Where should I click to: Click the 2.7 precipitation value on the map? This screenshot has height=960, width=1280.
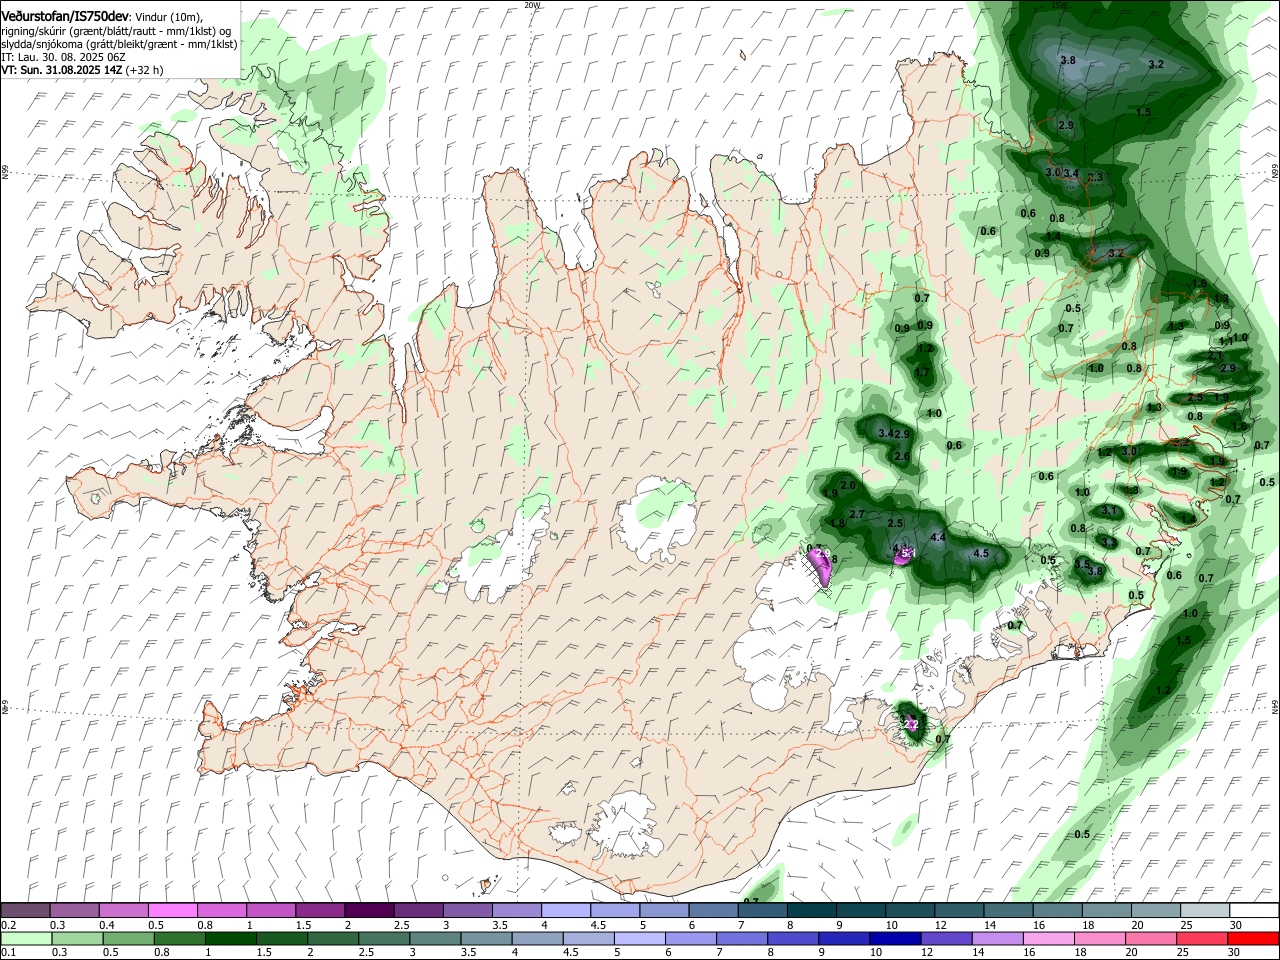coord(856,514)
